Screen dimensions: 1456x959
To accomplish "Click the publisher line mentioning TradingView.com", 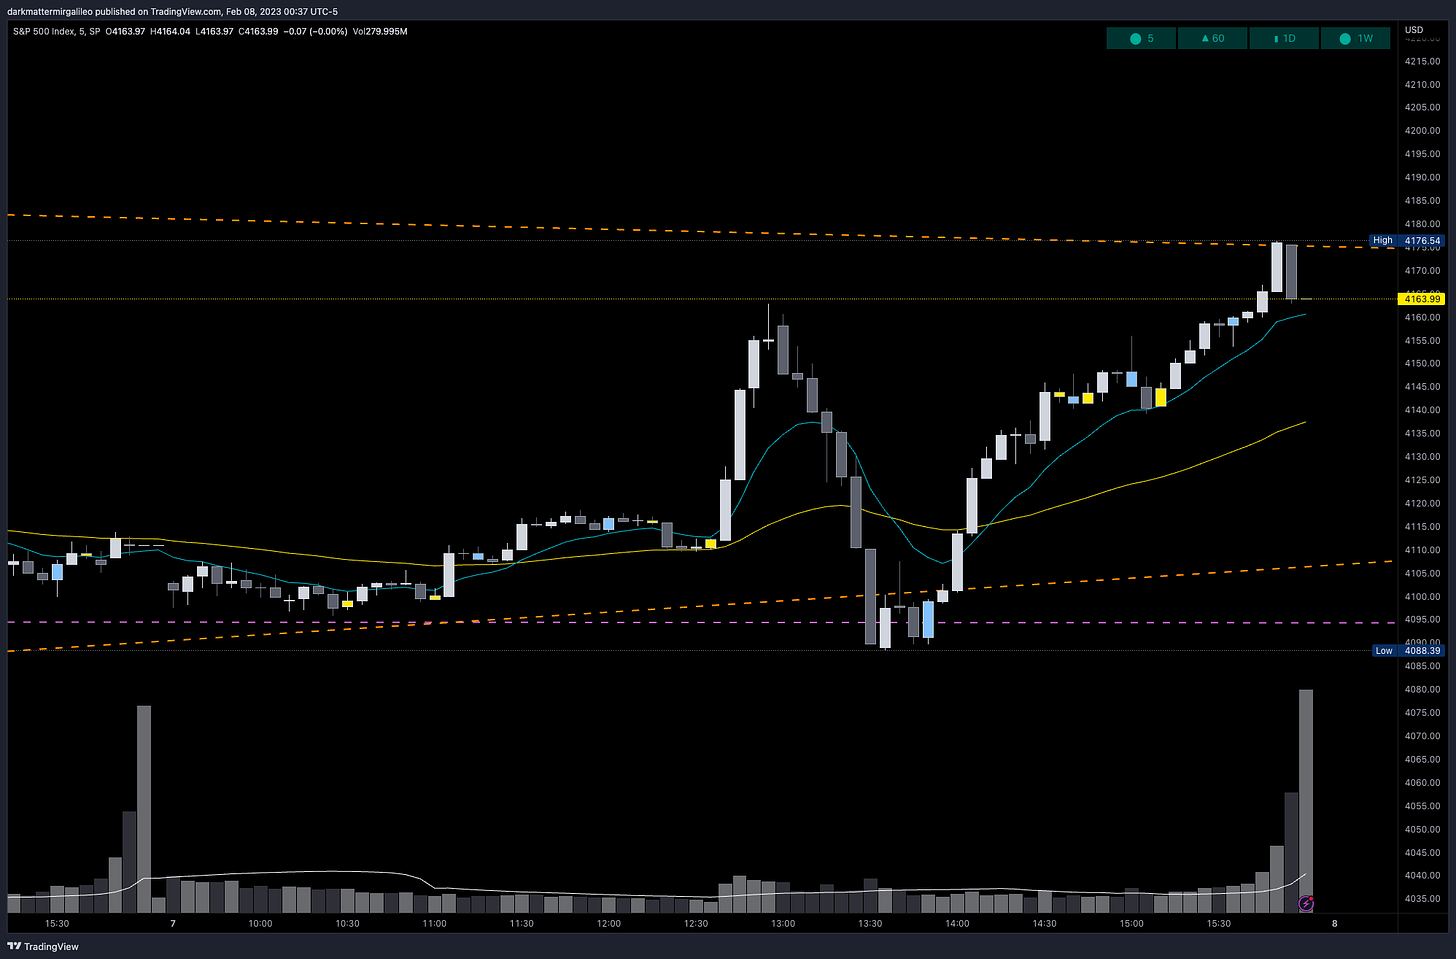I will point(172,12).
